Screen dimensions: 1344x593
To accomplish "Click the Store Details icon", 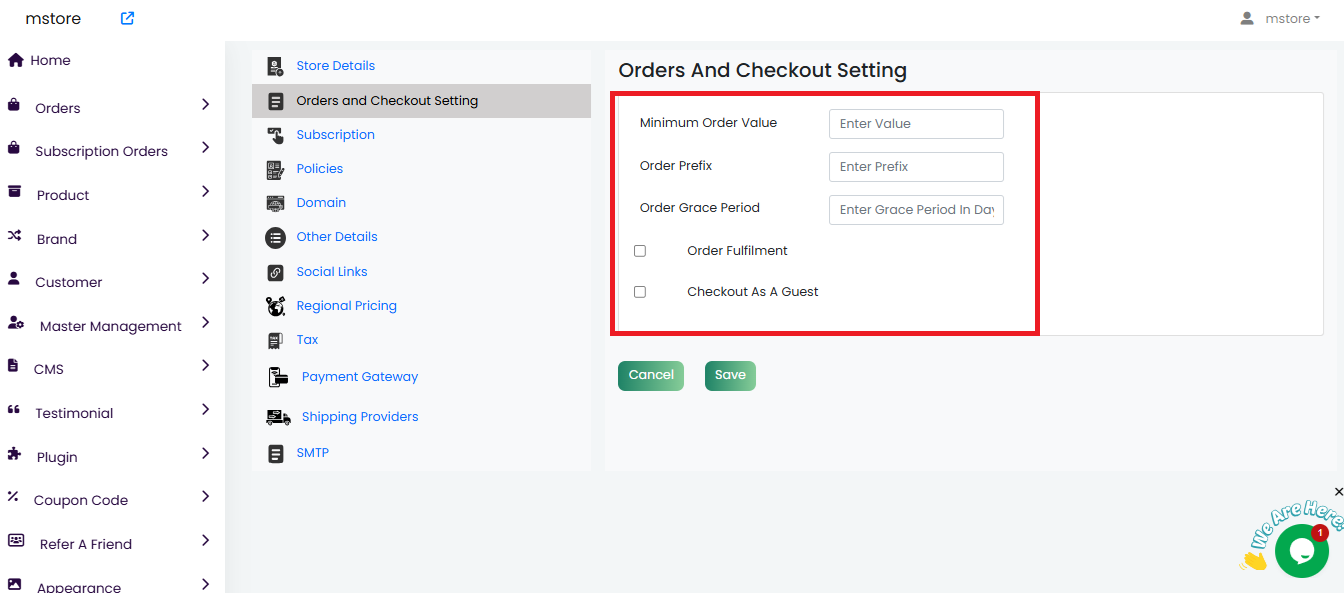I will point(275,66).
